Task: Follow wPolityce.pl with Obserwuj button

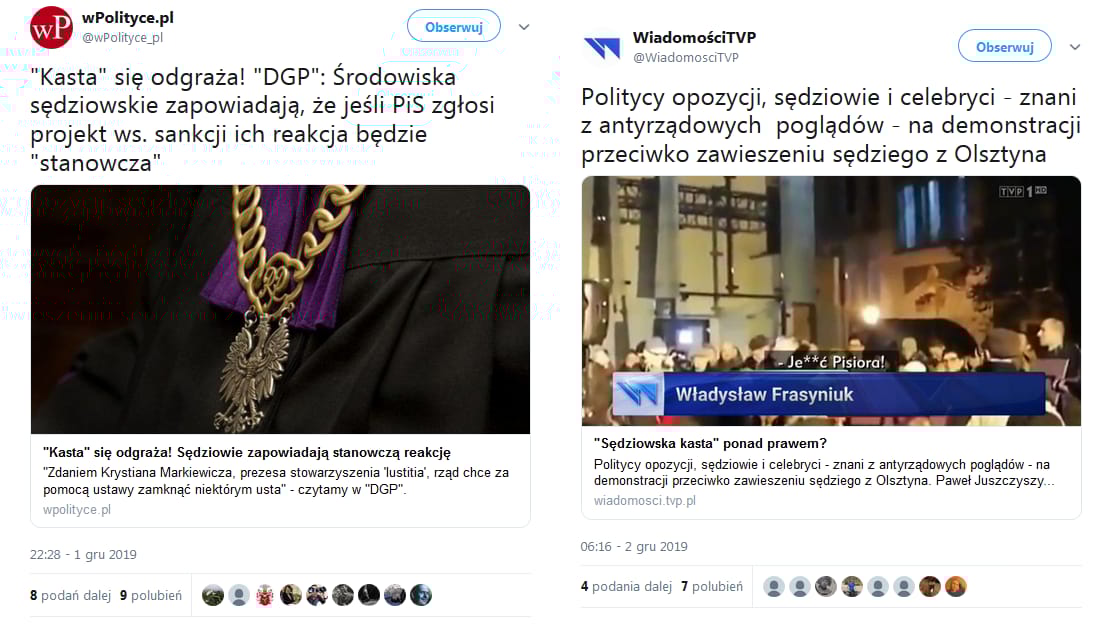Action: click(453, 27)
